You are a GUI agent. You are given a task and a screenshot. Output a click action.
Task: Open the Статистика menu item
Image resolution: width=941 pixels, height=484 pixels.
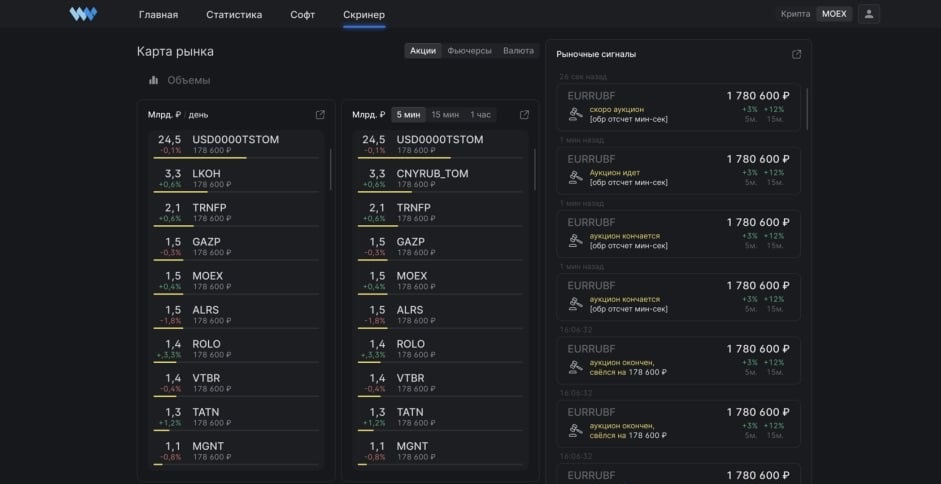pyautogui.click(x=234, y=15)
